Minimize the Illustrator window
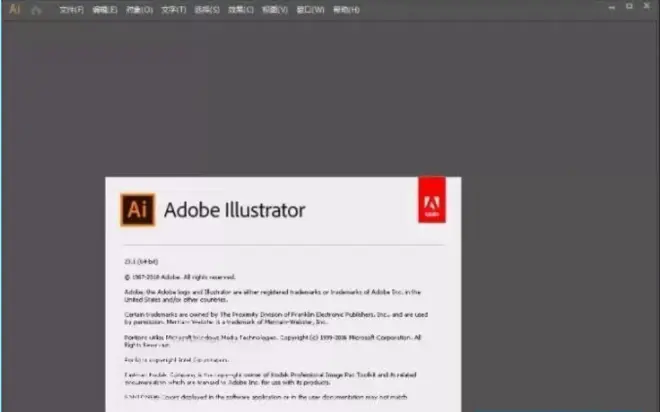This screenshot has height=412, width=660. (x=612, y=7)
